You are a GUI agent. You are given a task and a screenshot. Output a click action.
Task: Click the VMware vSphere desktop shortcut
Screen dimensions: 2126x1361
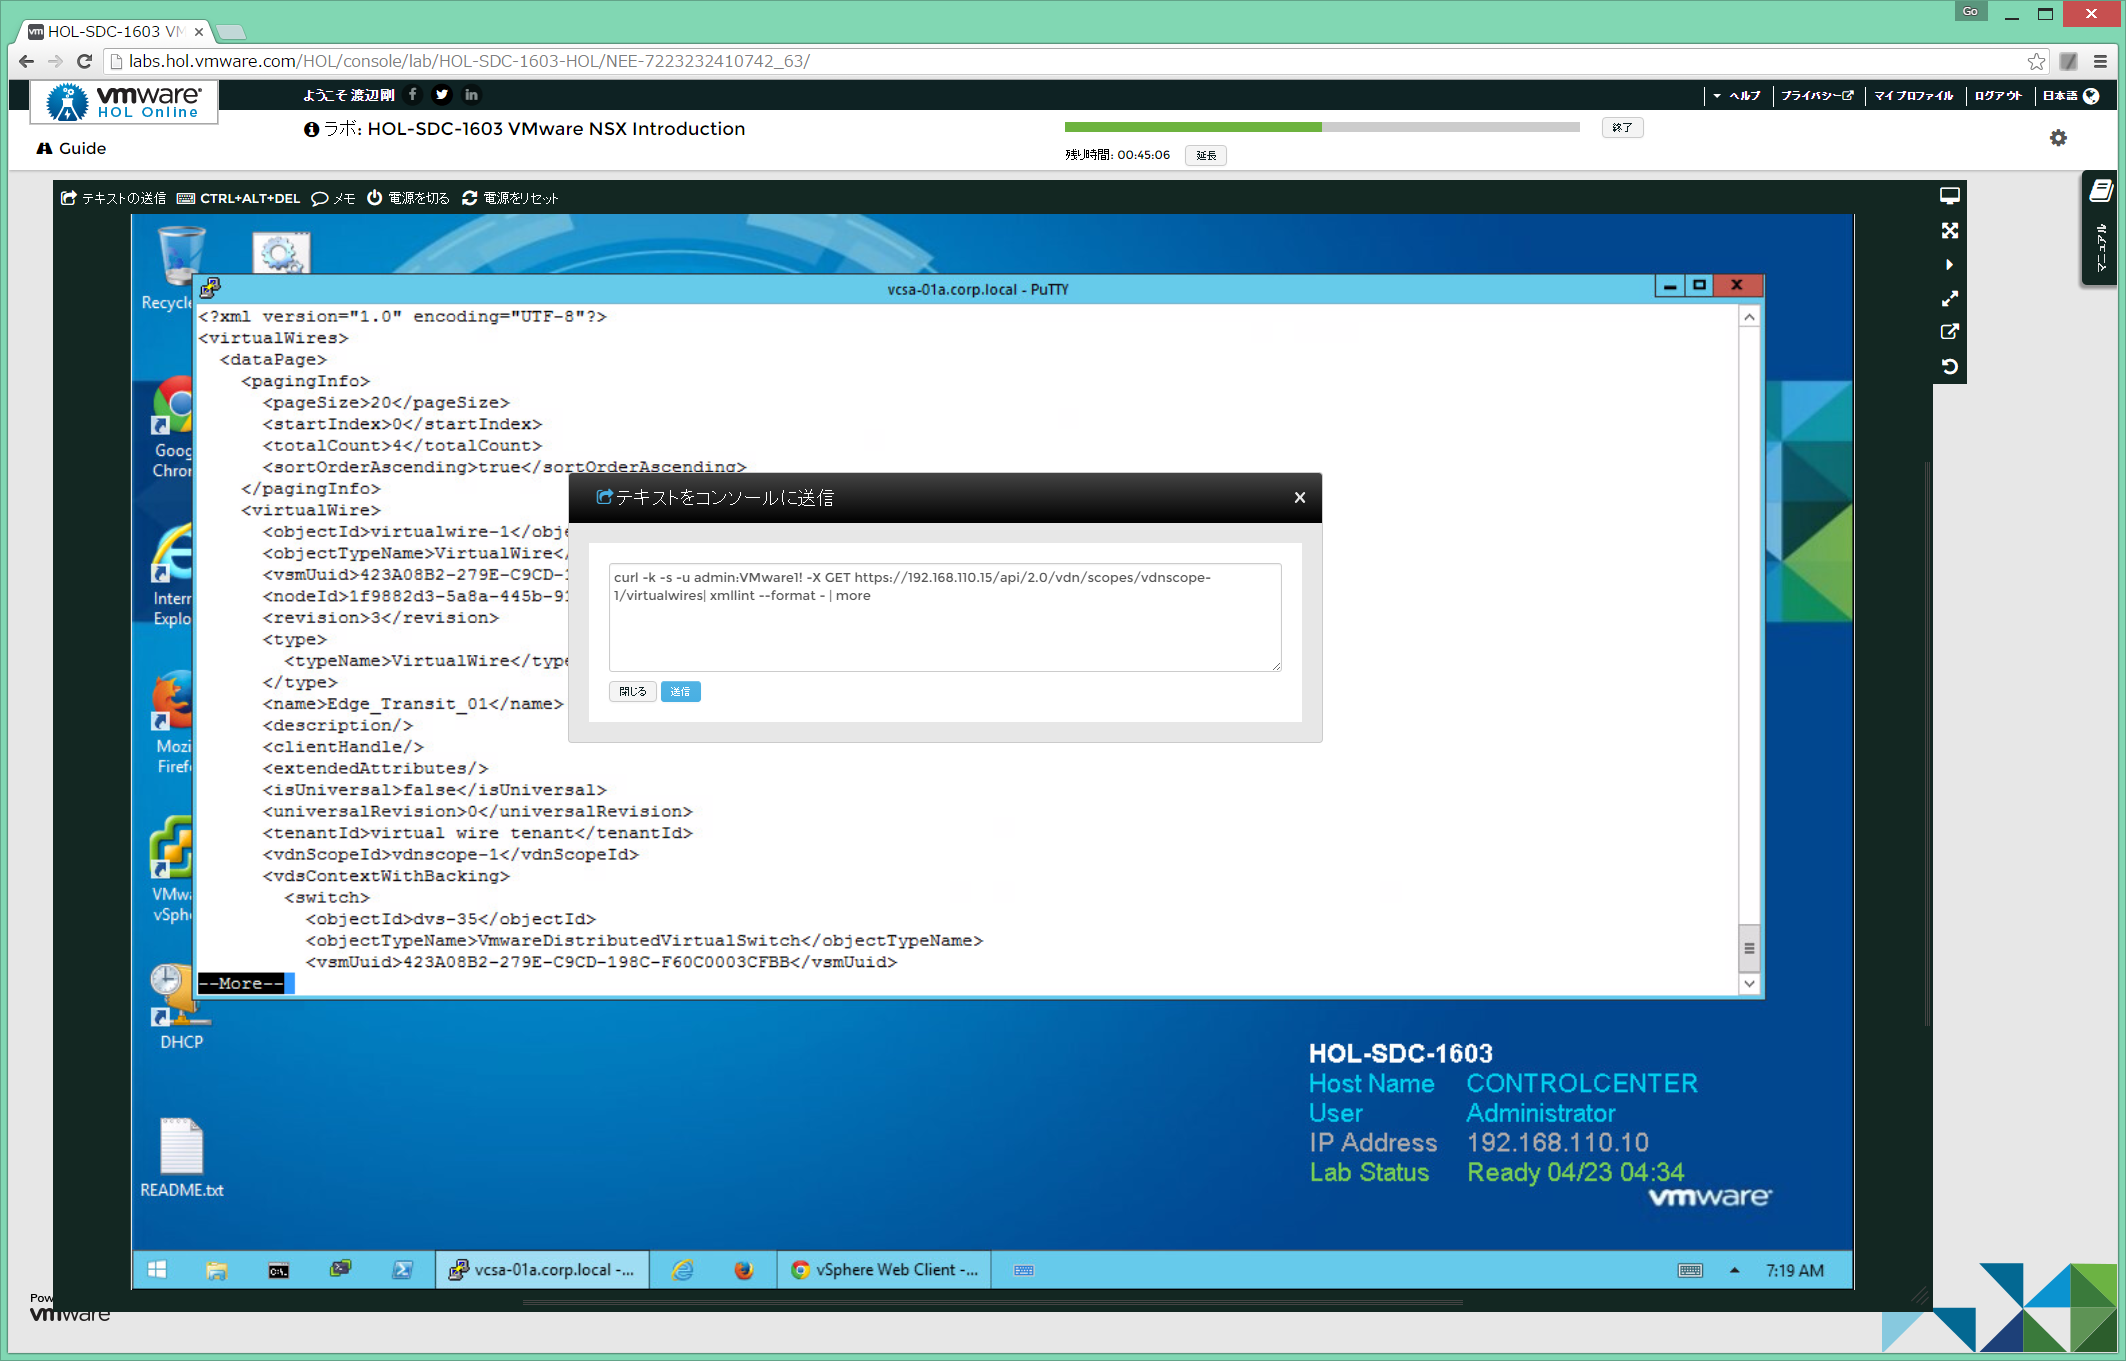pos(172,871)
